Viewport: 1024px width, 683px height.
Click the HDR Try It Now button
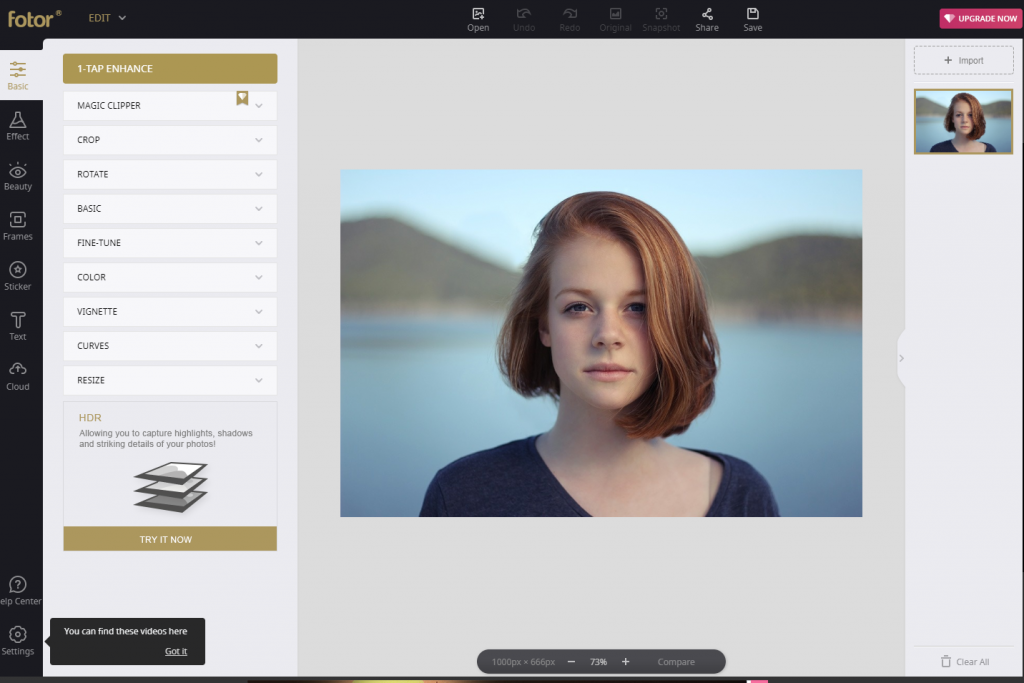coord(170,539)
